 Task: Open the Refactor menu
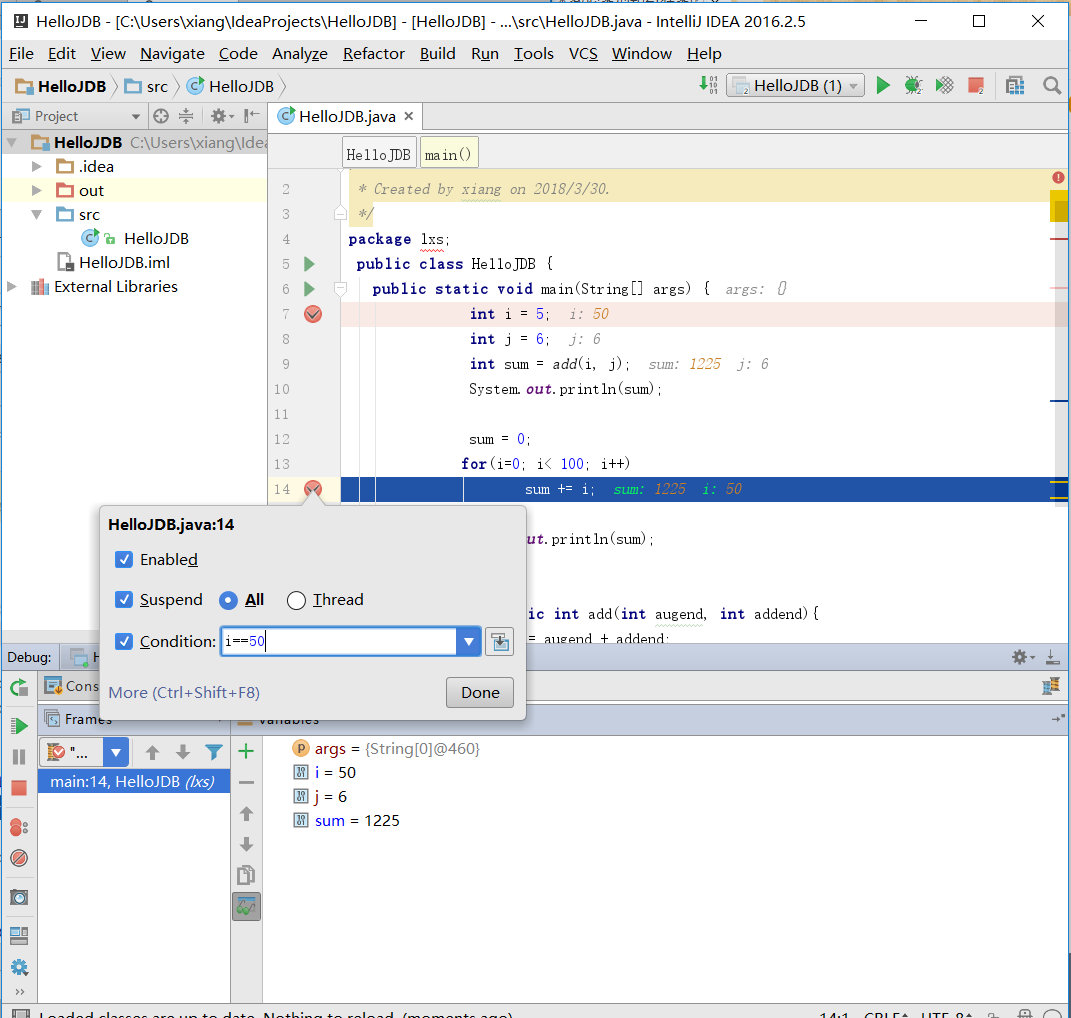click(x=374, y=53)
